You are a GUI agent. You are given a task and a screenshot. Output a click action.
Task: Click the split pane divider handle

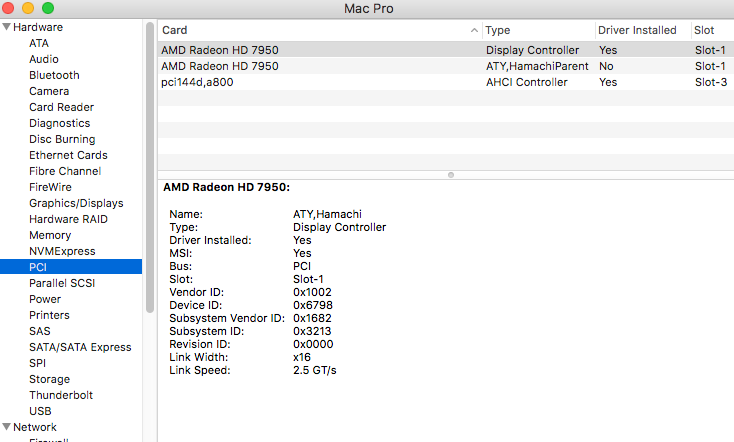click(x=451, y=175)
